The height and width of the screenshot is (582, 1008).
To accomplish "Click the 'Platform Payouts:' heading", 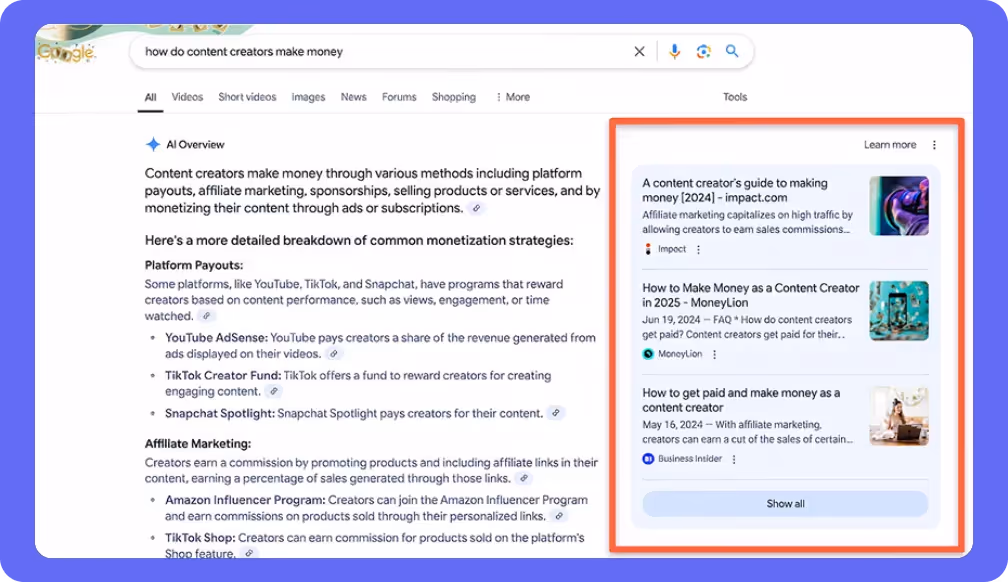I will coord(194,265).
